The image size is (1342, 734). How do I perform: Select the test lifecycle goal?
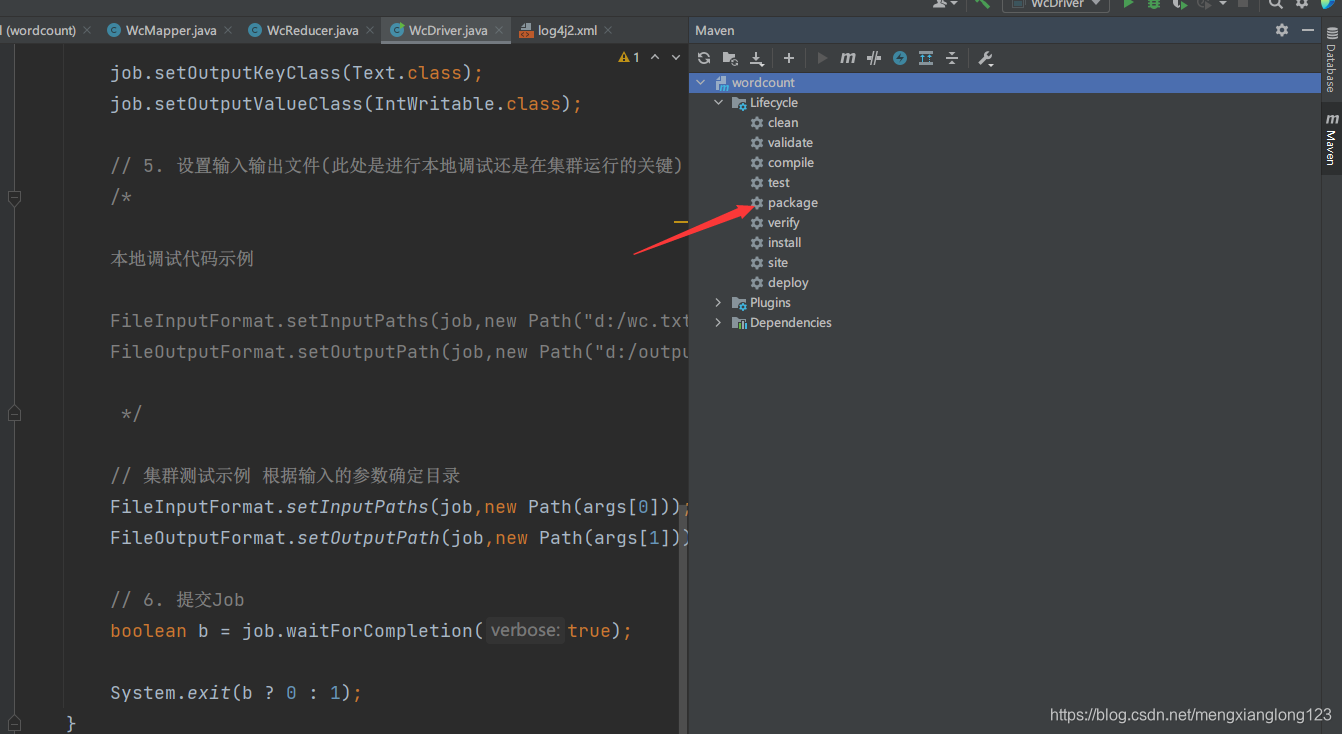tap(778, 183)
